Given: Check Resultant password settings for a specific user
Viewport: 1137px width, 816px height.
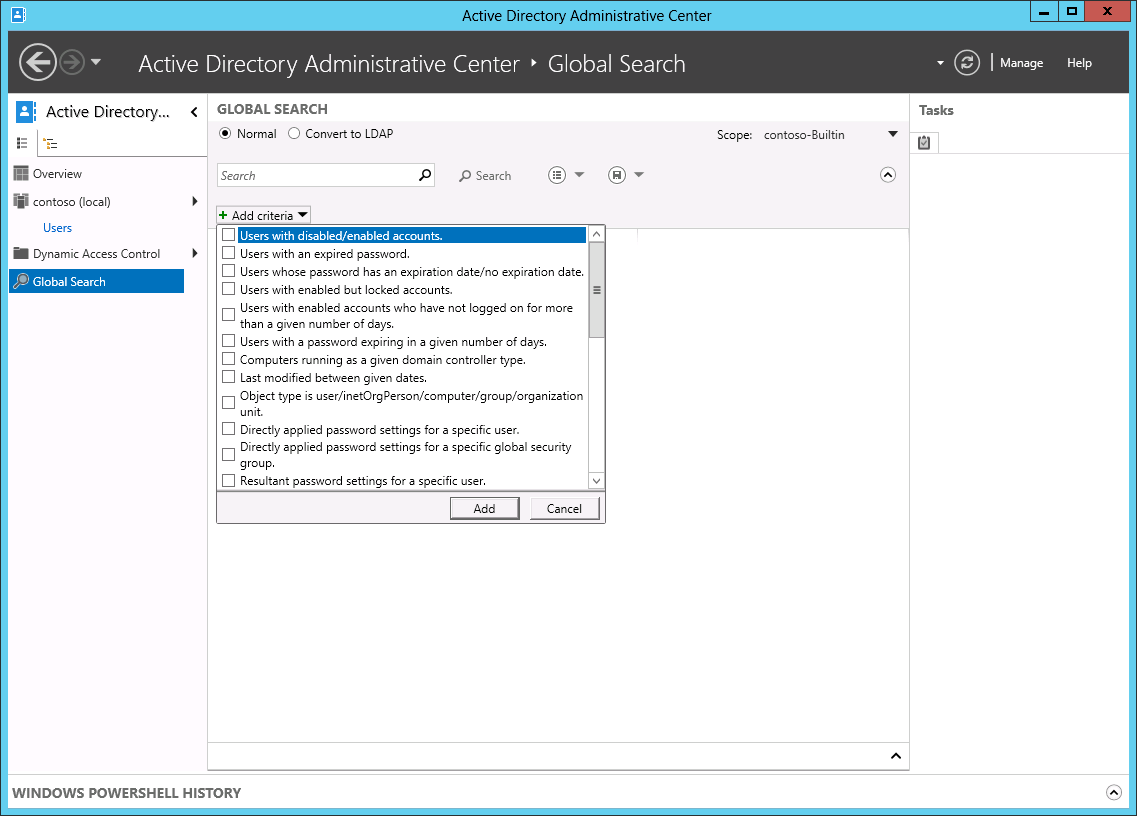Looking at the screenshot, I should tap(228, 480).
